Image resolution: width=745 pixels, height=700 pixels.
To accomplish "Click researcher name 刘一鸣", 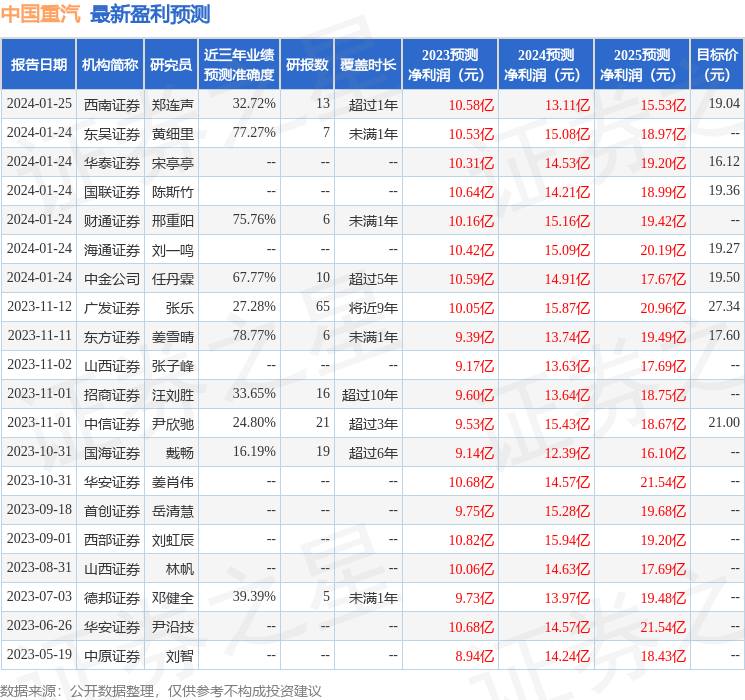I will [172, 250].
